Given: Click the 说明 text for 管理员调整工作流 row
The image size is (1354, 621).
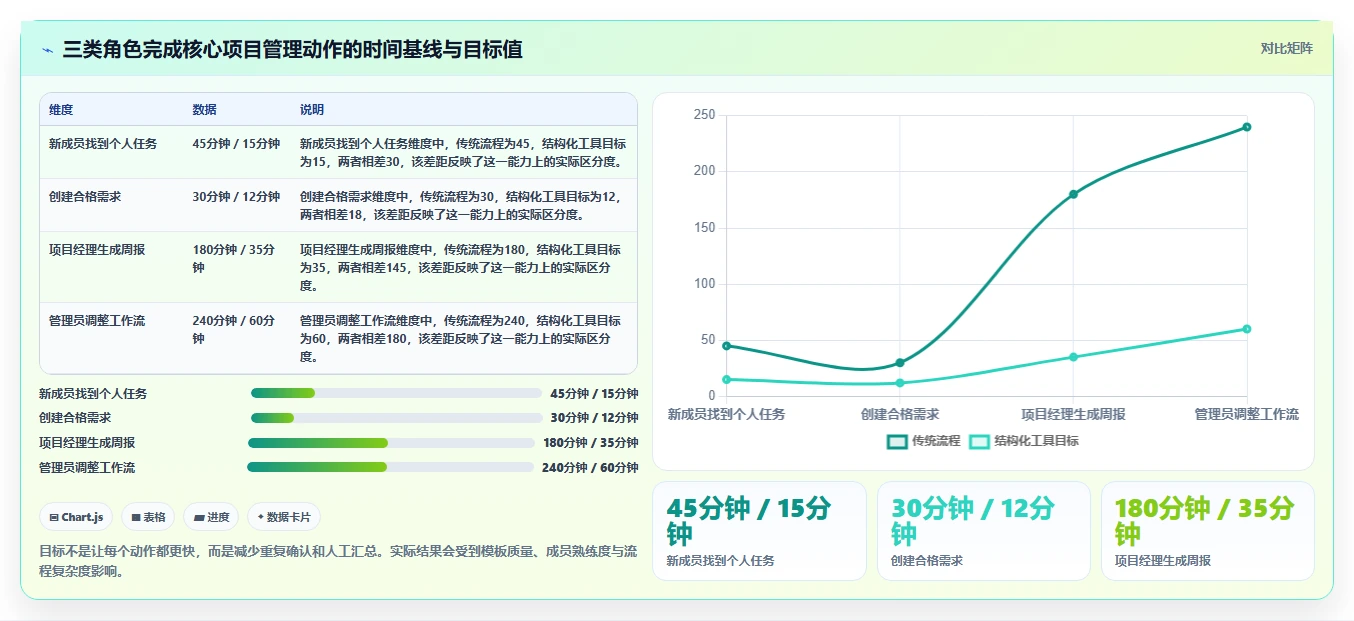Looking at the screenshot, I should pos(460,338).
